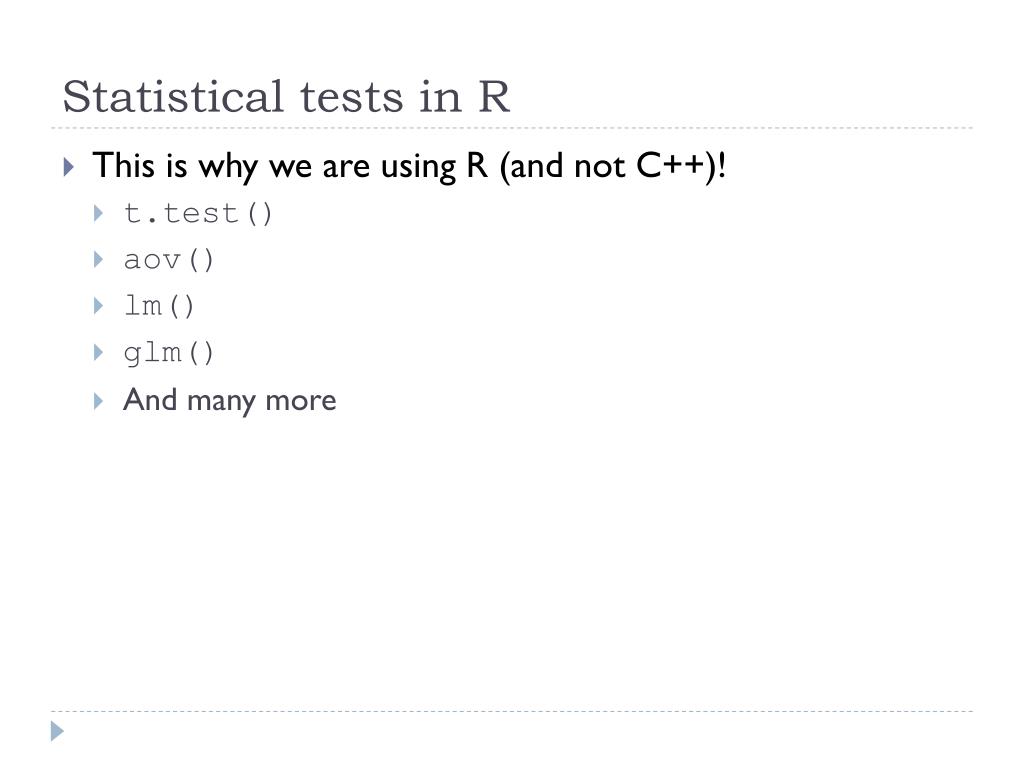Select the lm() code text

(x=159, y=306)
